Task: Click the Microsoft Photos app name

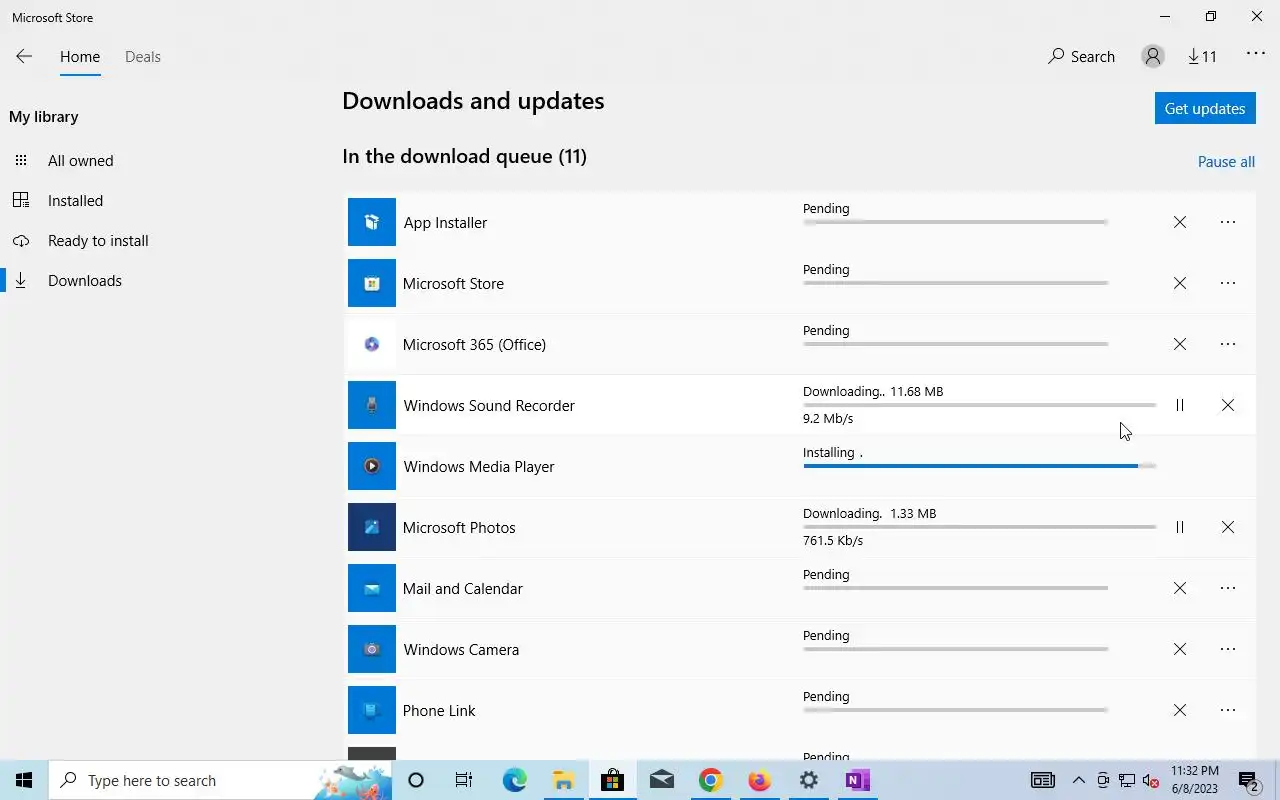Action: click(459, 528)
